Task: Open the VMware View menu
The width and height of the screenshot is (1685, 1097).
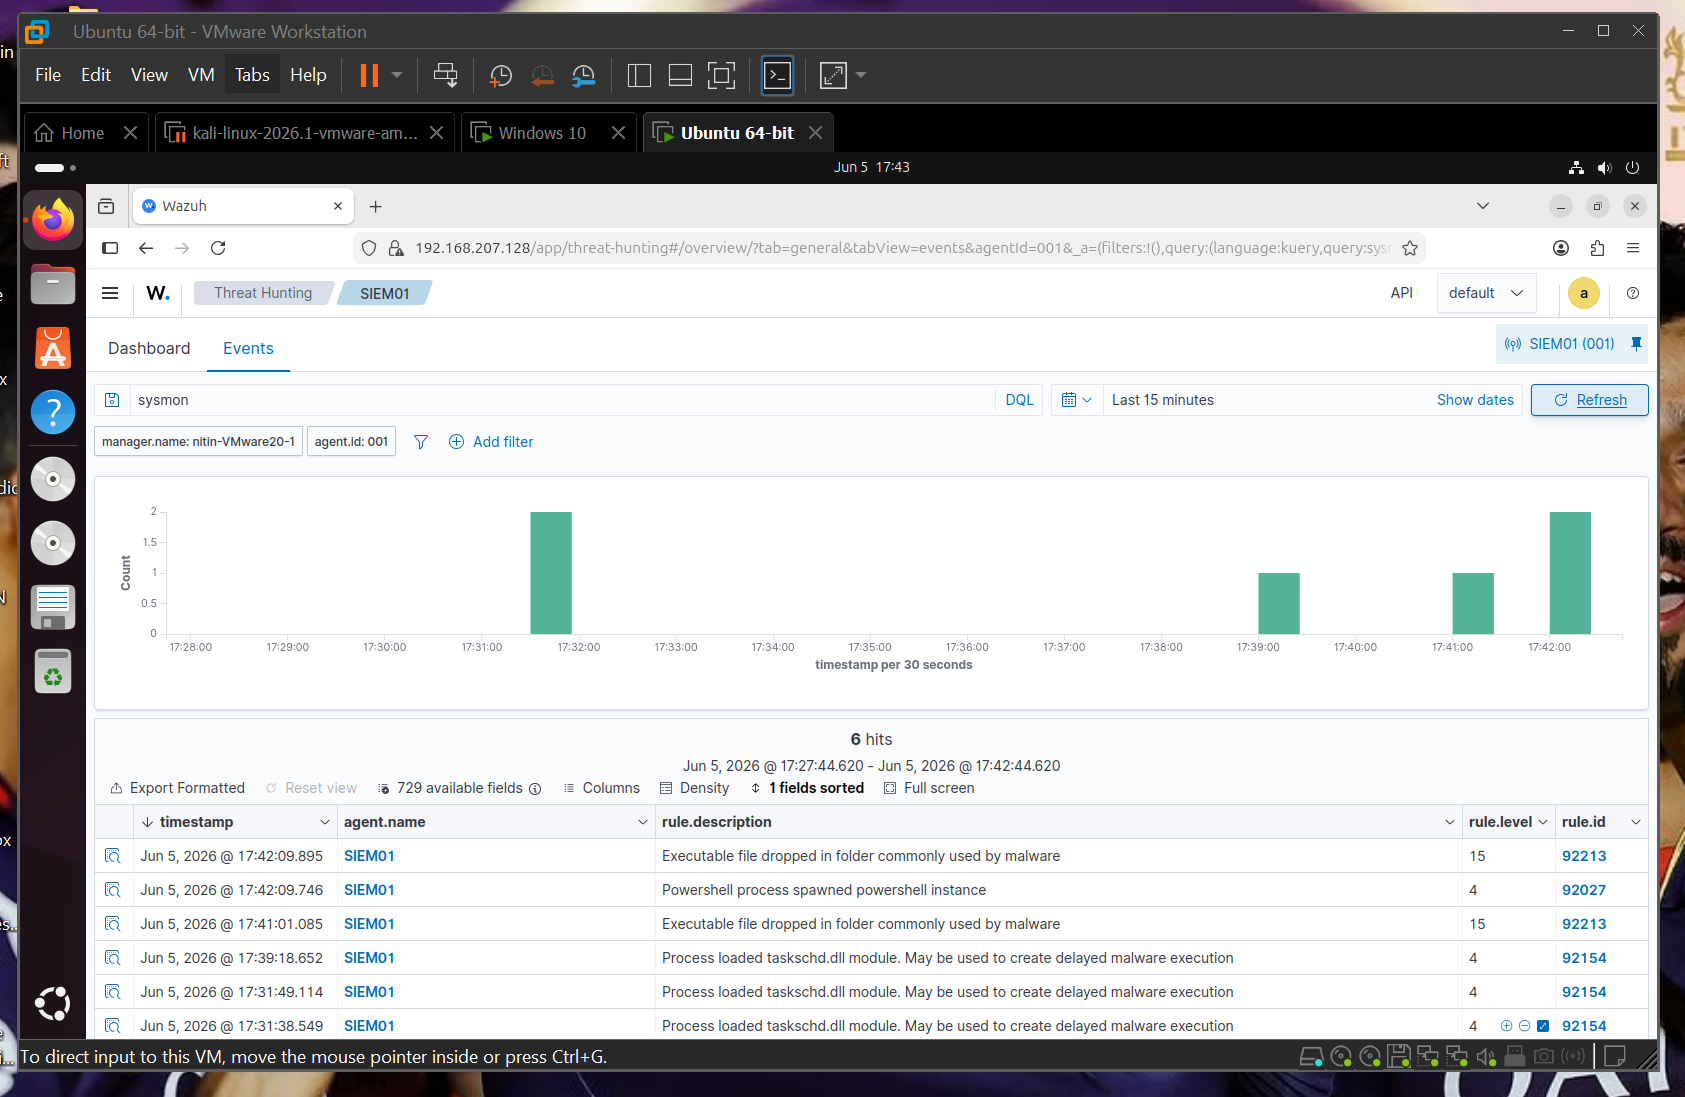Action: (149, 75)
